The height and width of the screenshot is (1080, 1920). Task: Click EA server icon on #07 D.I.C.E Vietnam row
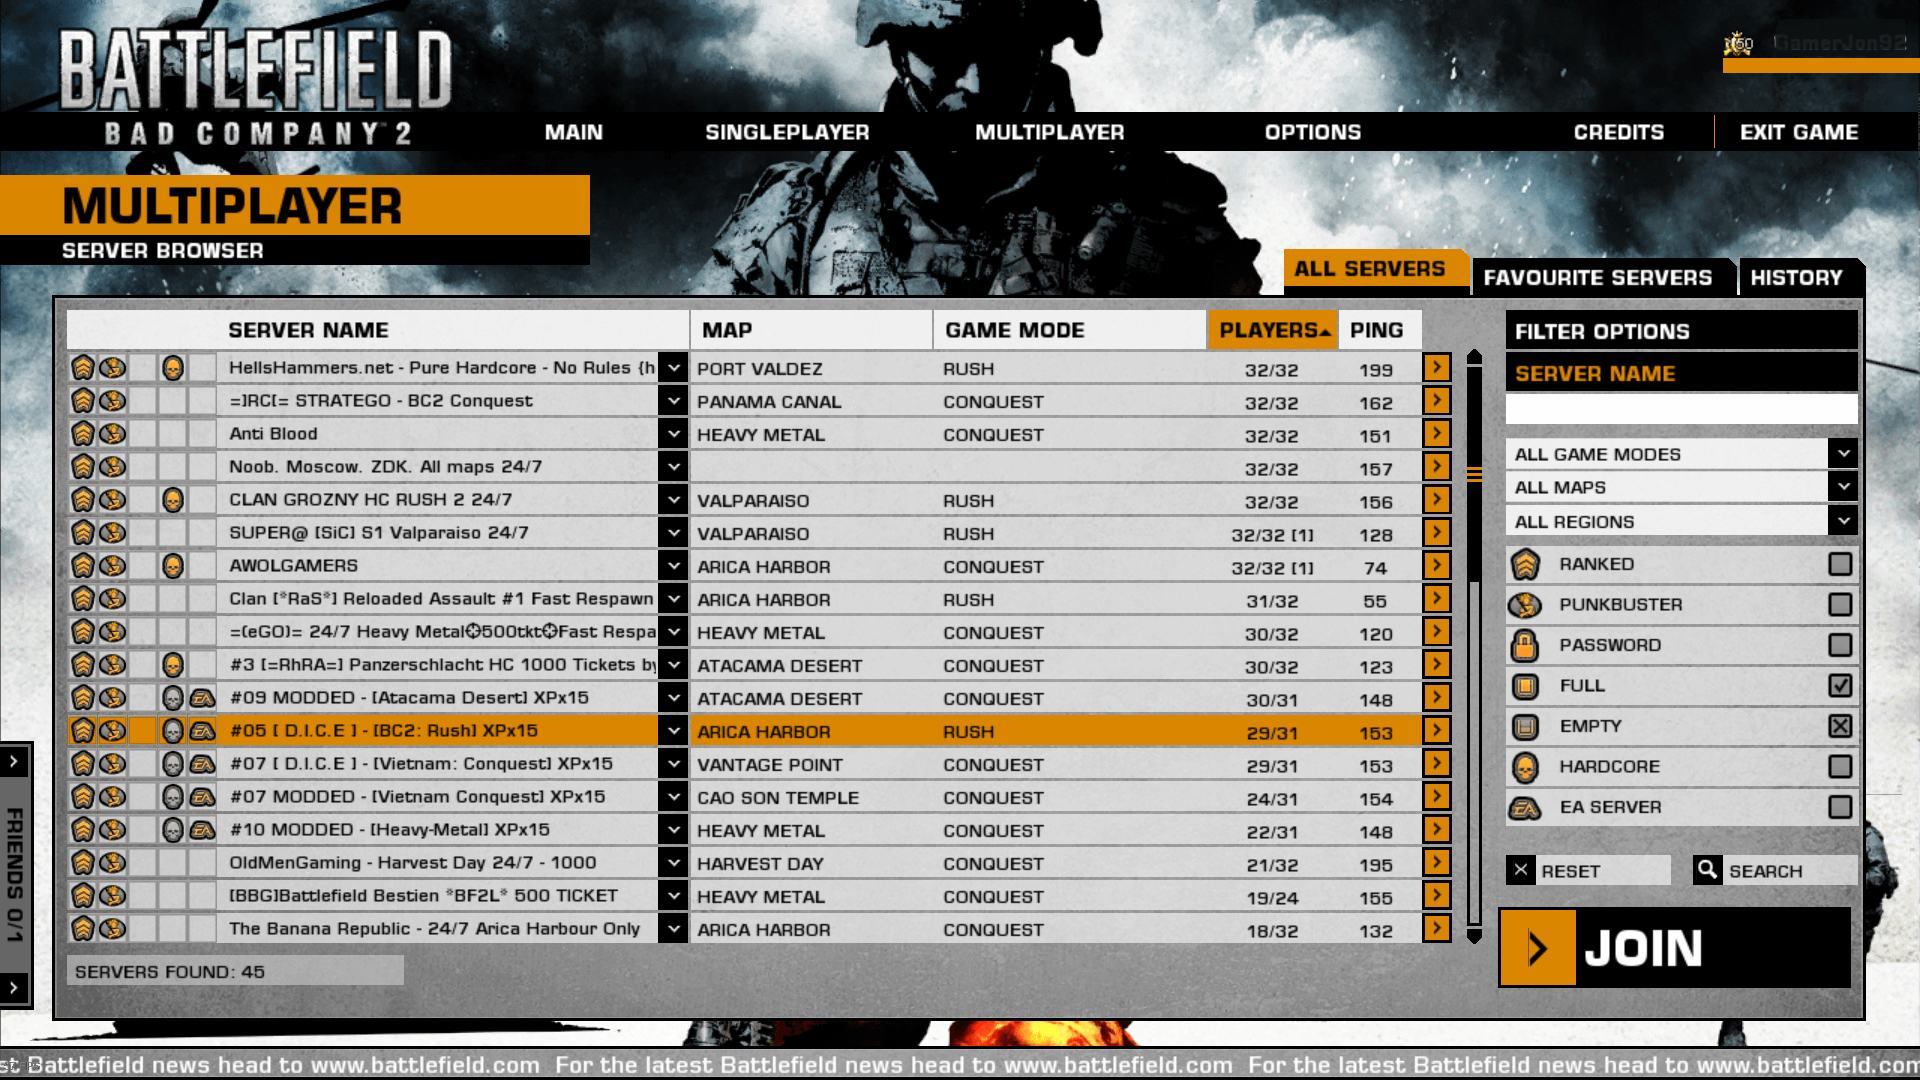[203, 764]
